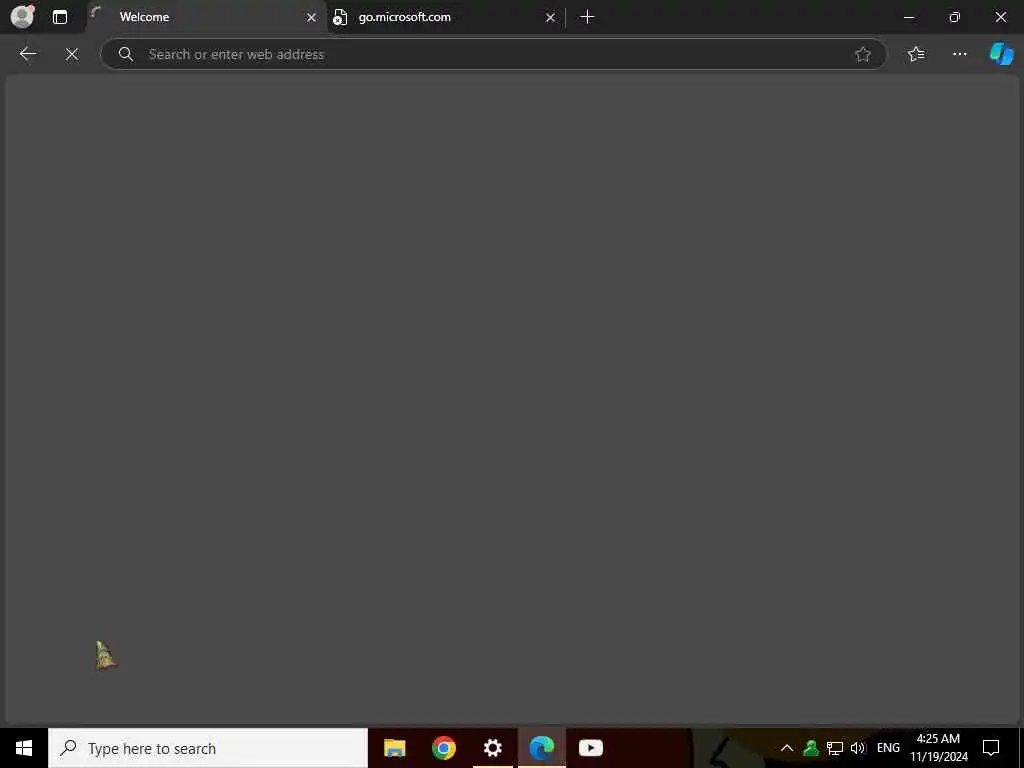Open the notification action center
This screenshot has width=1024, height=768.
coord(991,748)
